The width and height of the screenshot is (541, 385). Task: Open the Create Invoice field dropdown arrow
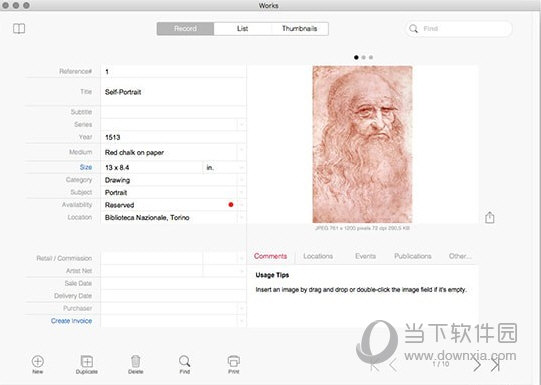point(242,320)
